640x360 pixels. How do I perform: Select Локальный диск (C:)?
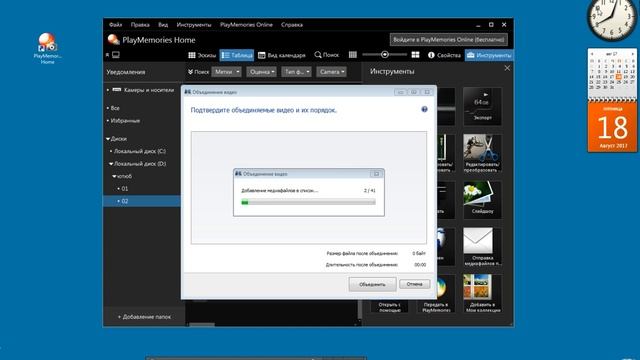(x=140, y=151)
